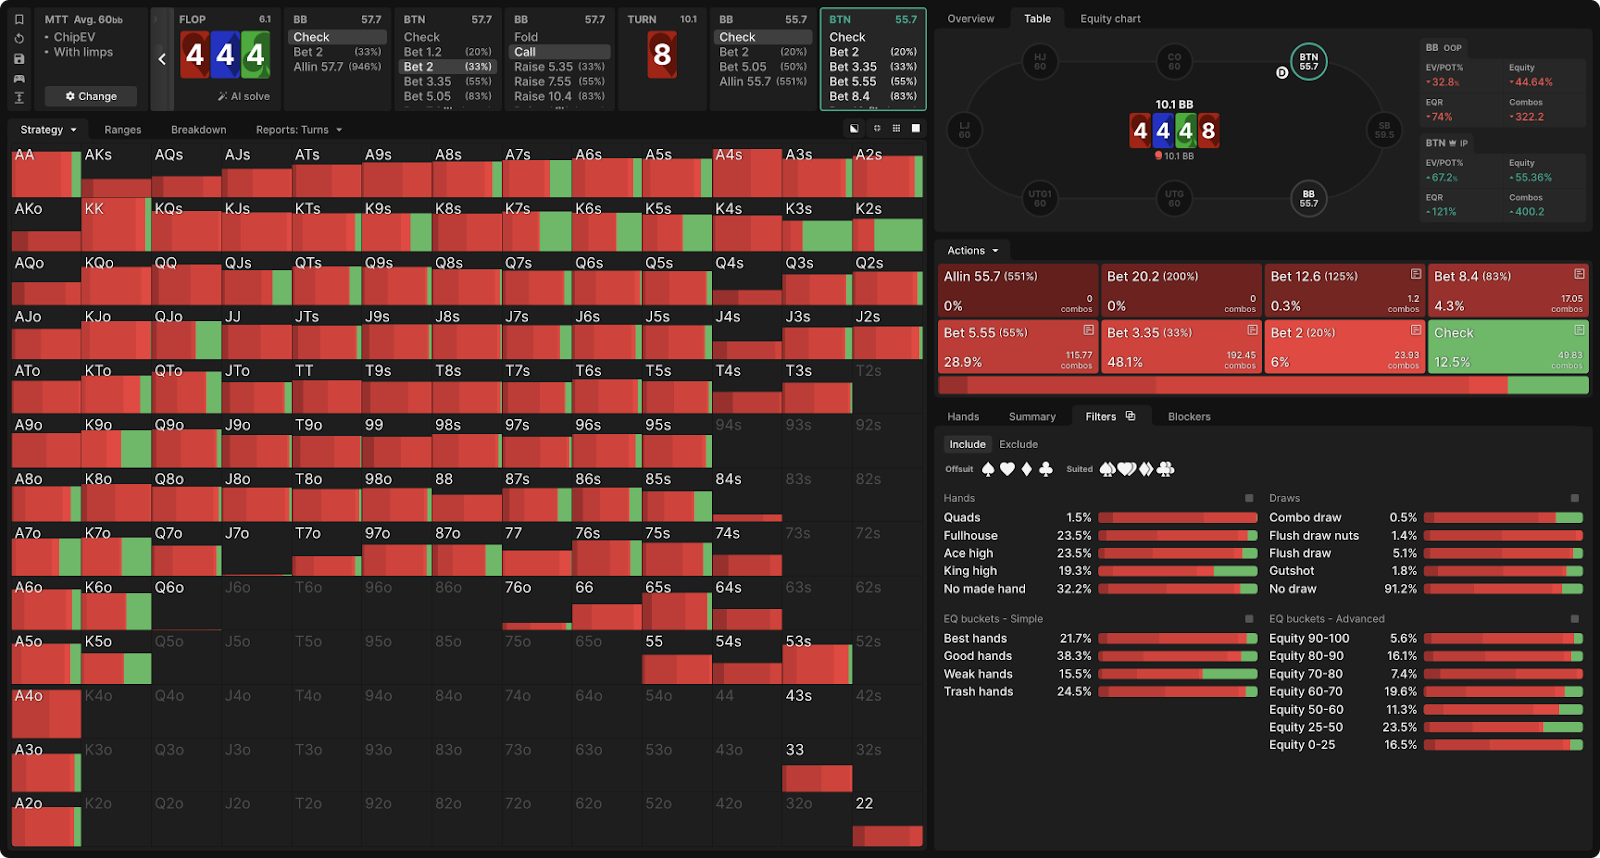This screenshot has height=858, width=1600.
Task: Select the suited hearts suit filter
Action: 1126,469
